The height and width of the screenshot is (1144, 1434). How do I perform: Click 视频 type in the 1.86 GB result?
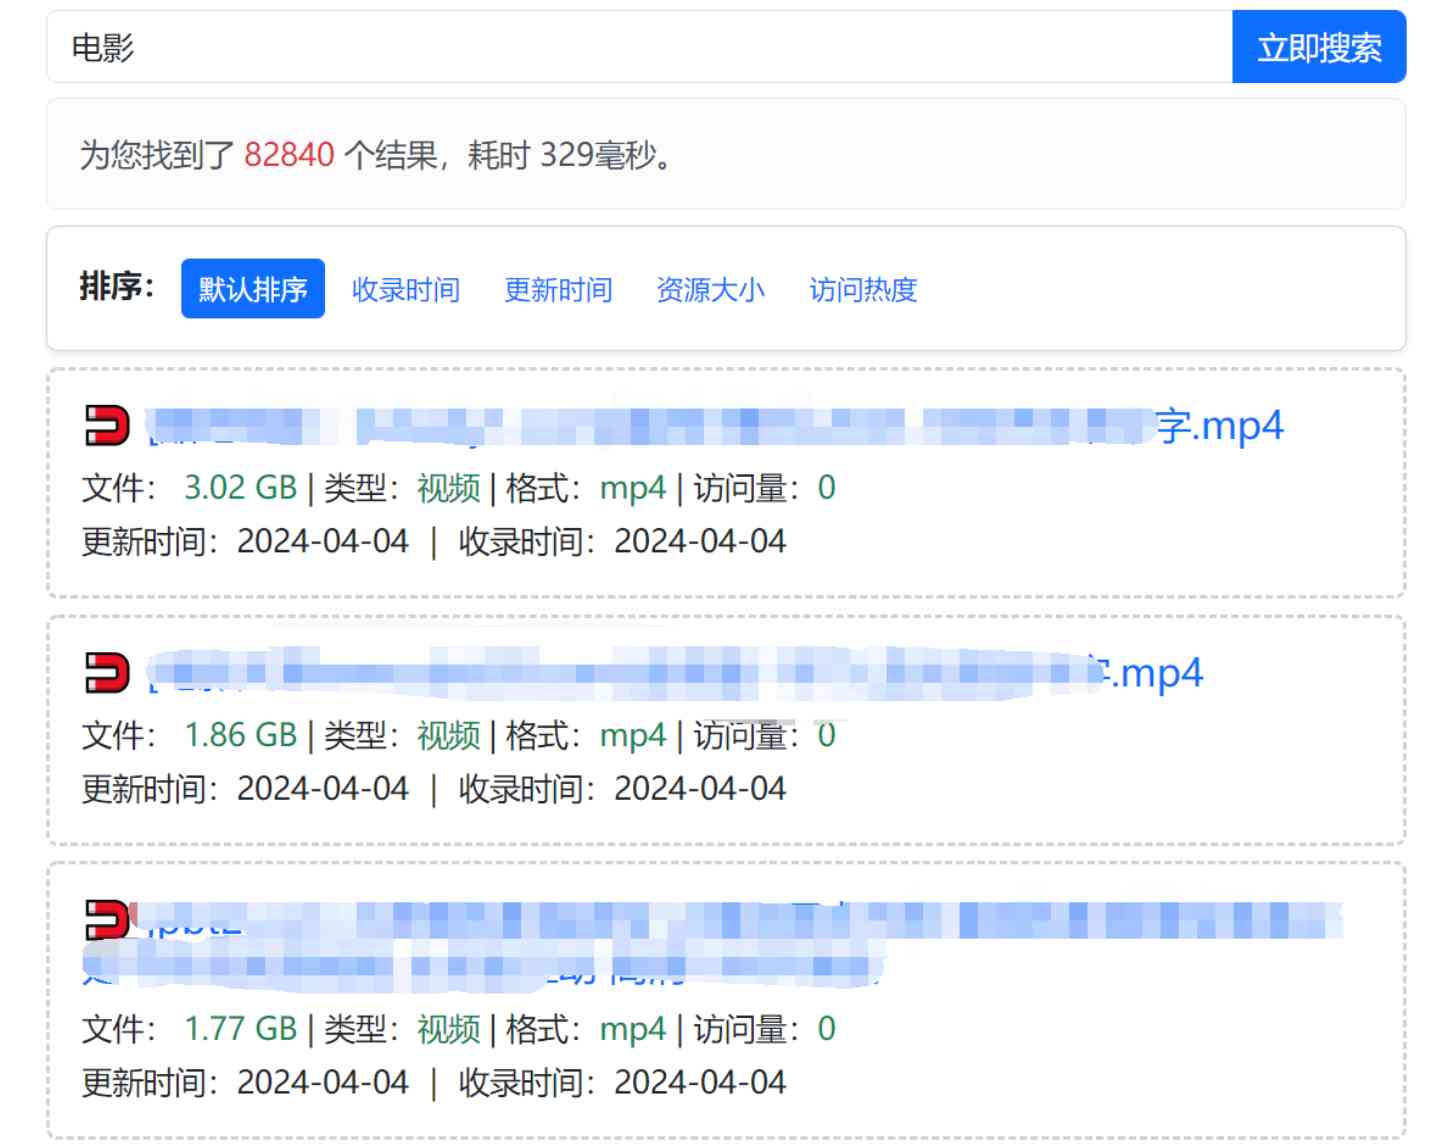pyautogui.click(x=449, y=735)
